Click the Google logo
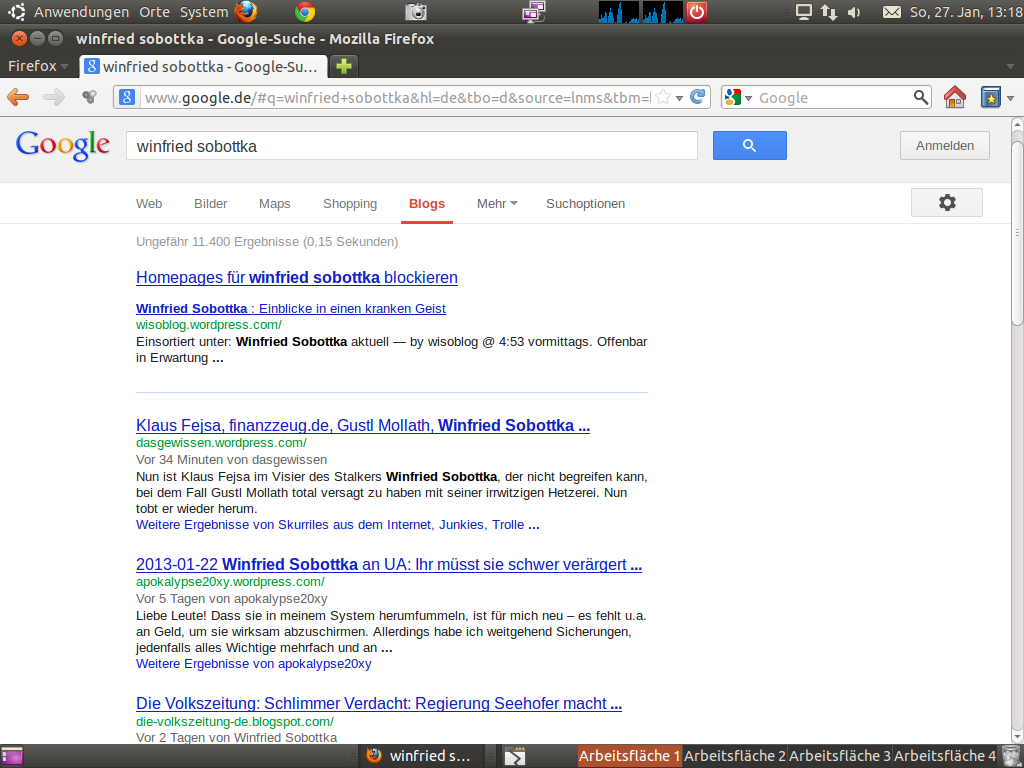 pos(63,145)
